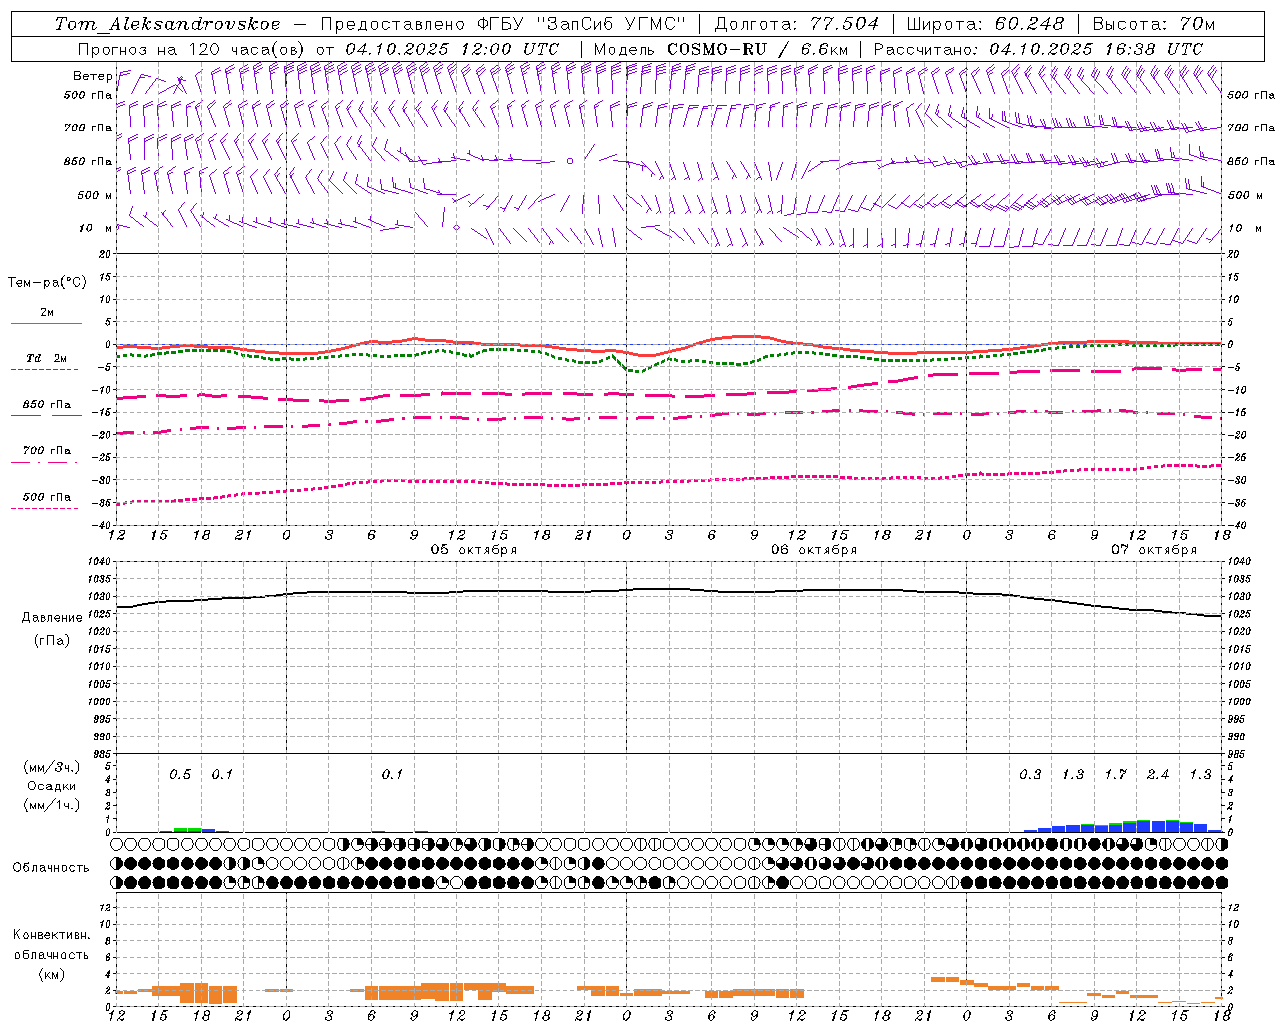Click the latitude value Широта: 60.248
This screenshot has height=1024, width=1280.
987,24
